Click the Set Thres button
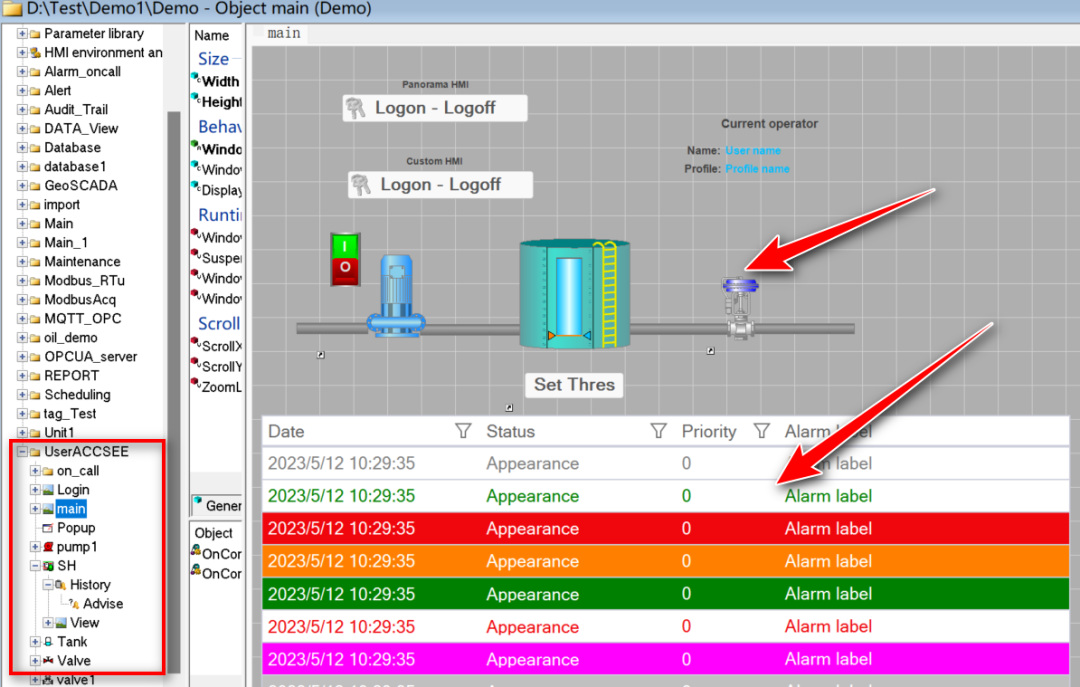This screenshot has width=1080, height=687. pos(573,385)
